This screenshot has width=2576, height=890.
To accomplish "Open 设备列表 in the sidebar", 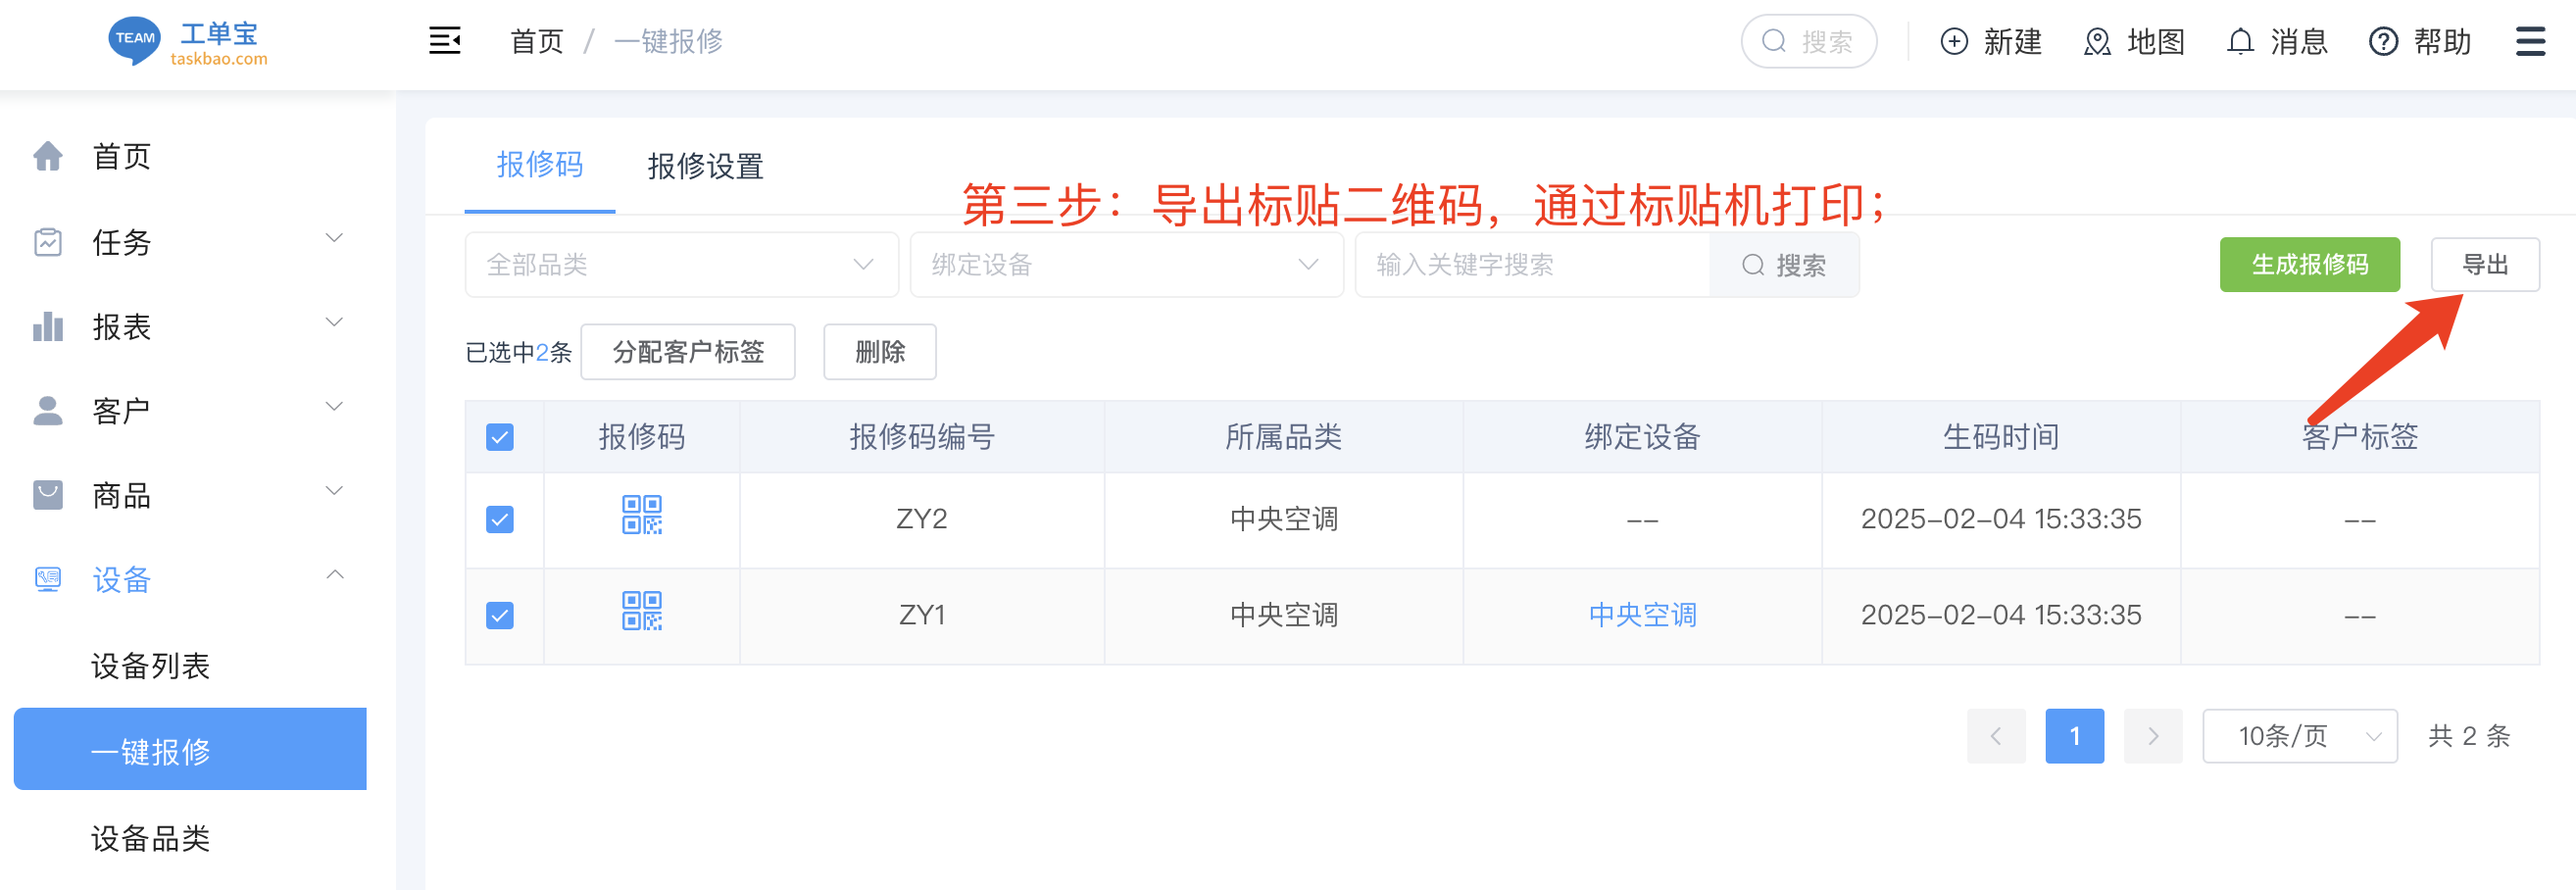I will coord(150,666).
